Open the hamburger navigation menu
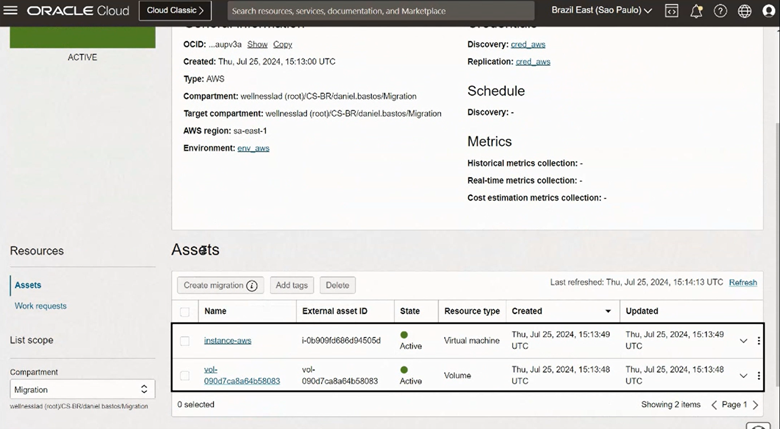The height and width of the screenshot is (429, 780). click(12, 11)
